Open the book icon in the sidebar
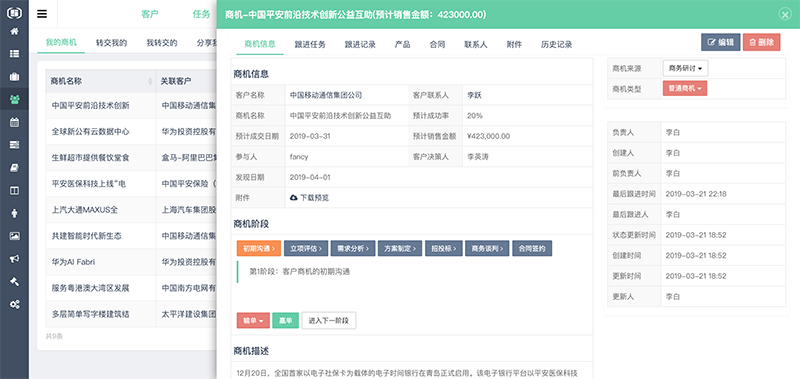Image resolution: width=800 pixels, height=379 pixels. (14, 168)
